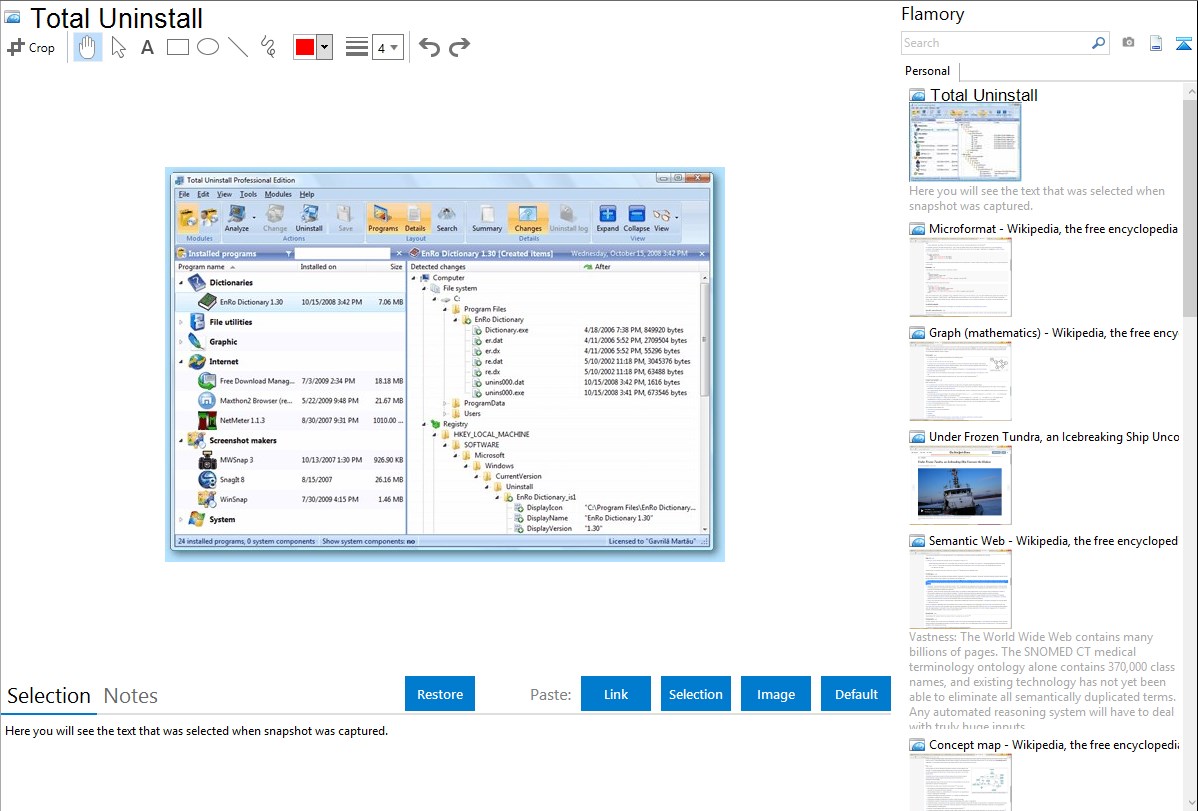Open the File menu in the snapshot
1198x811 pixels.
[184, 194]
